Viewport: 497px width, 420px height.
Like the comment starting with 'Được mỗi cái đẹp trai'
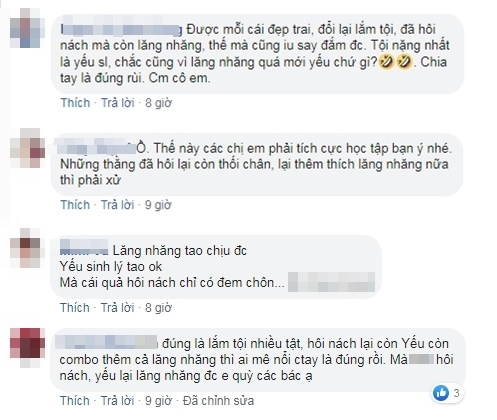75,103
